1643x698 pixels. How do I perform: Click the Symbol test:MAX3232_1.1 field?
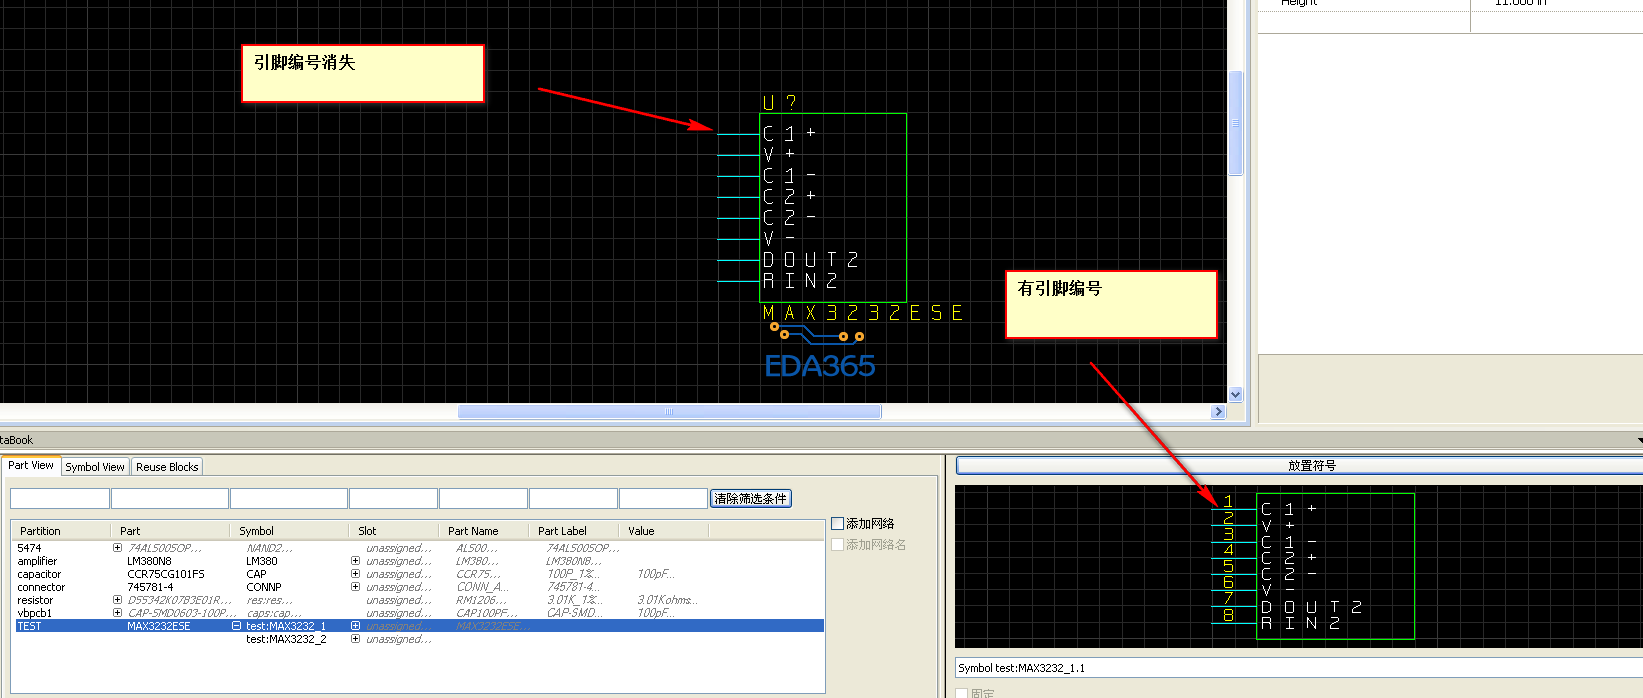1299,668
